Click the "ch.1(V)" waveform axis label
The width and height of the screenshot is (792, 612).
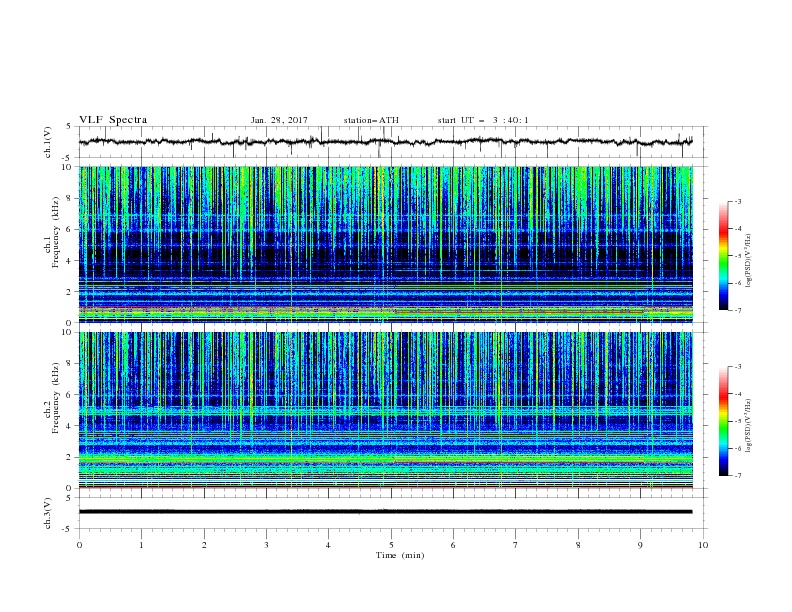click(x=48, y=142)
